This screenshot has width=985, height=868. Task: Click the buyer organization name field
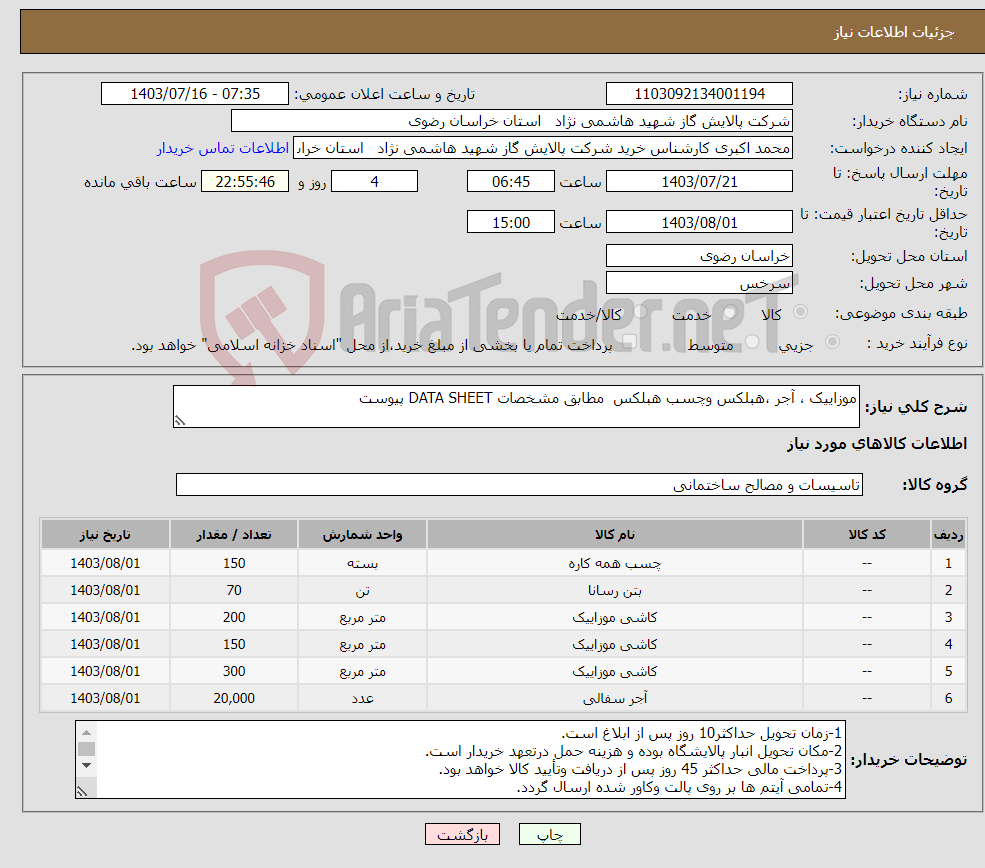511,121
